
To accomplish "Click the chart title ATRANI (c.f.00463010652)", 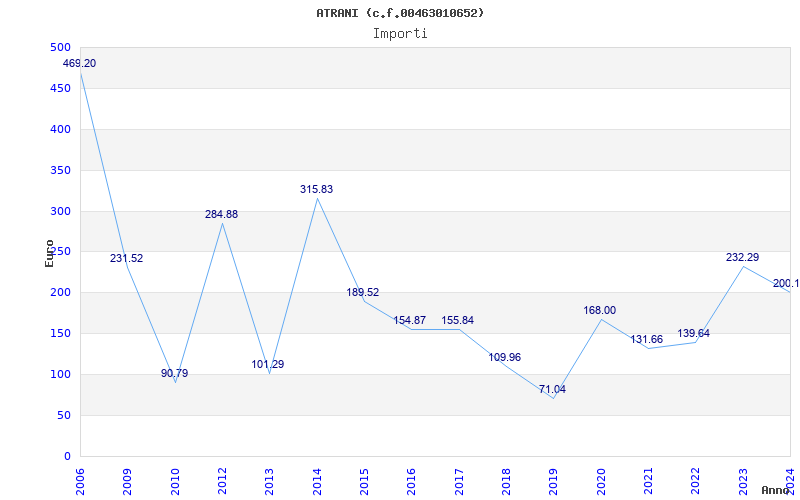I will tap(400, 13).
